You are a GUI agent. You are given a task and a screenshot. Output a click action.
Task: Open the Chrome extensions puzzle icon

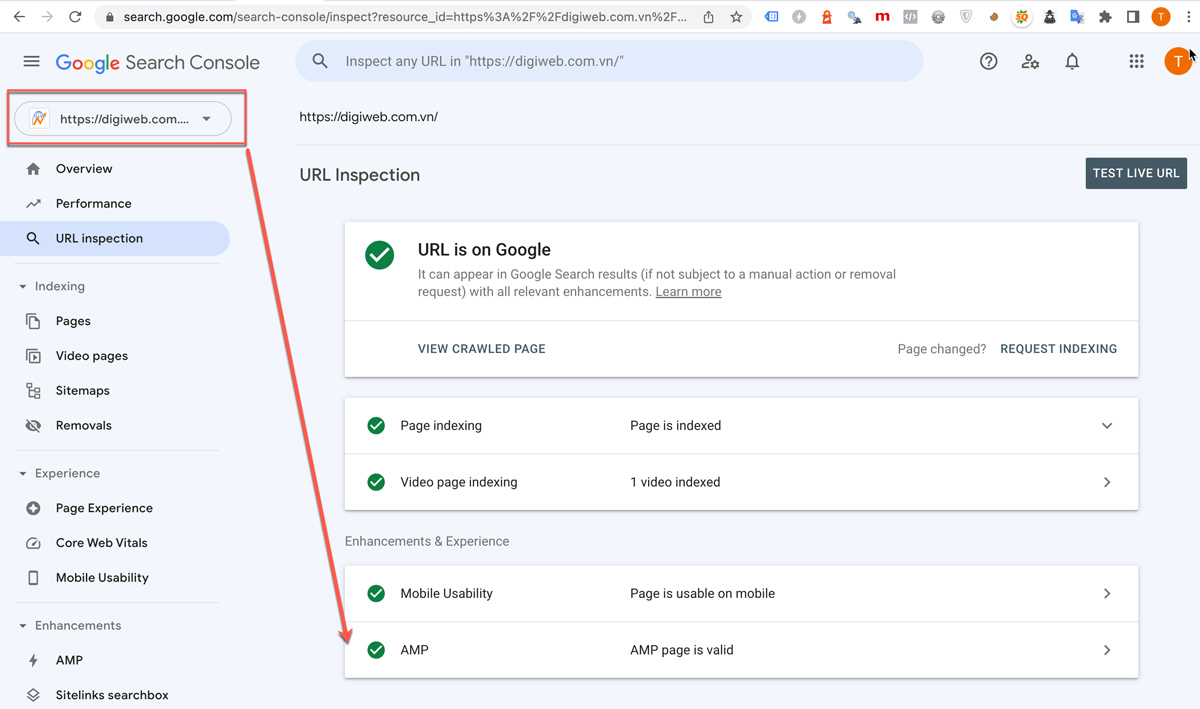(1105, 17)
